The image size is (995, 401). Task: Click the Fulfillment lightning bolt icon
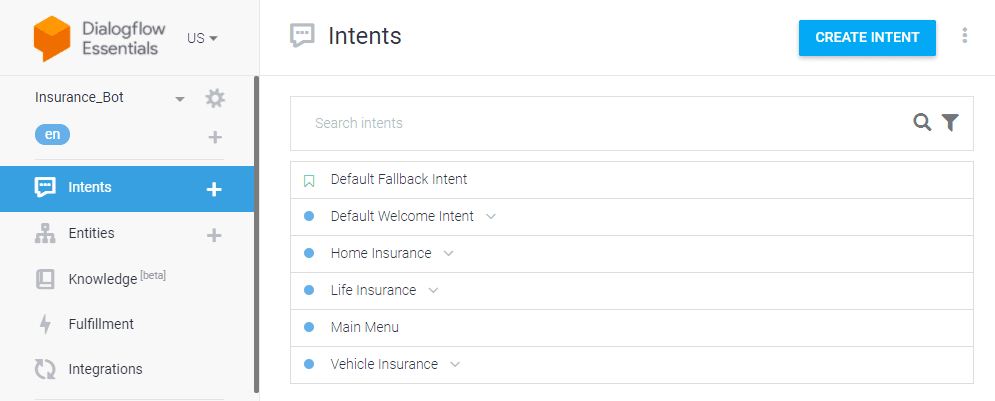[x=44, y=324]
